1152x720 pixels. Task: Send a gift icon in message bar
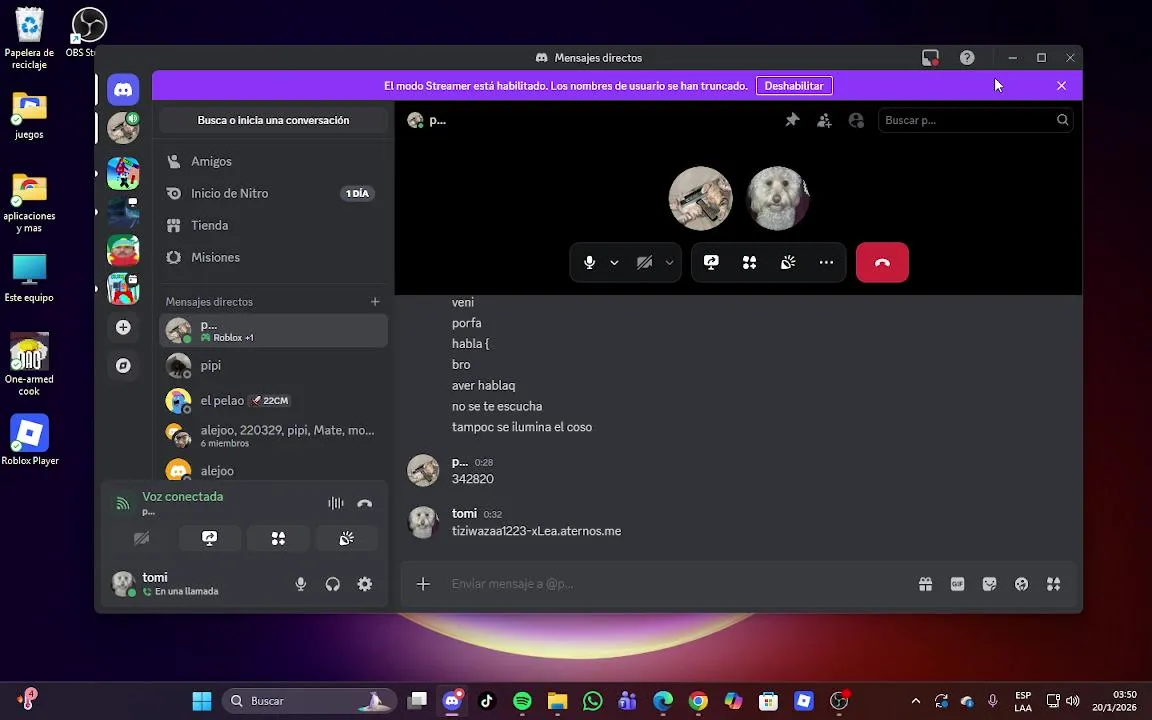pos(926,584)
